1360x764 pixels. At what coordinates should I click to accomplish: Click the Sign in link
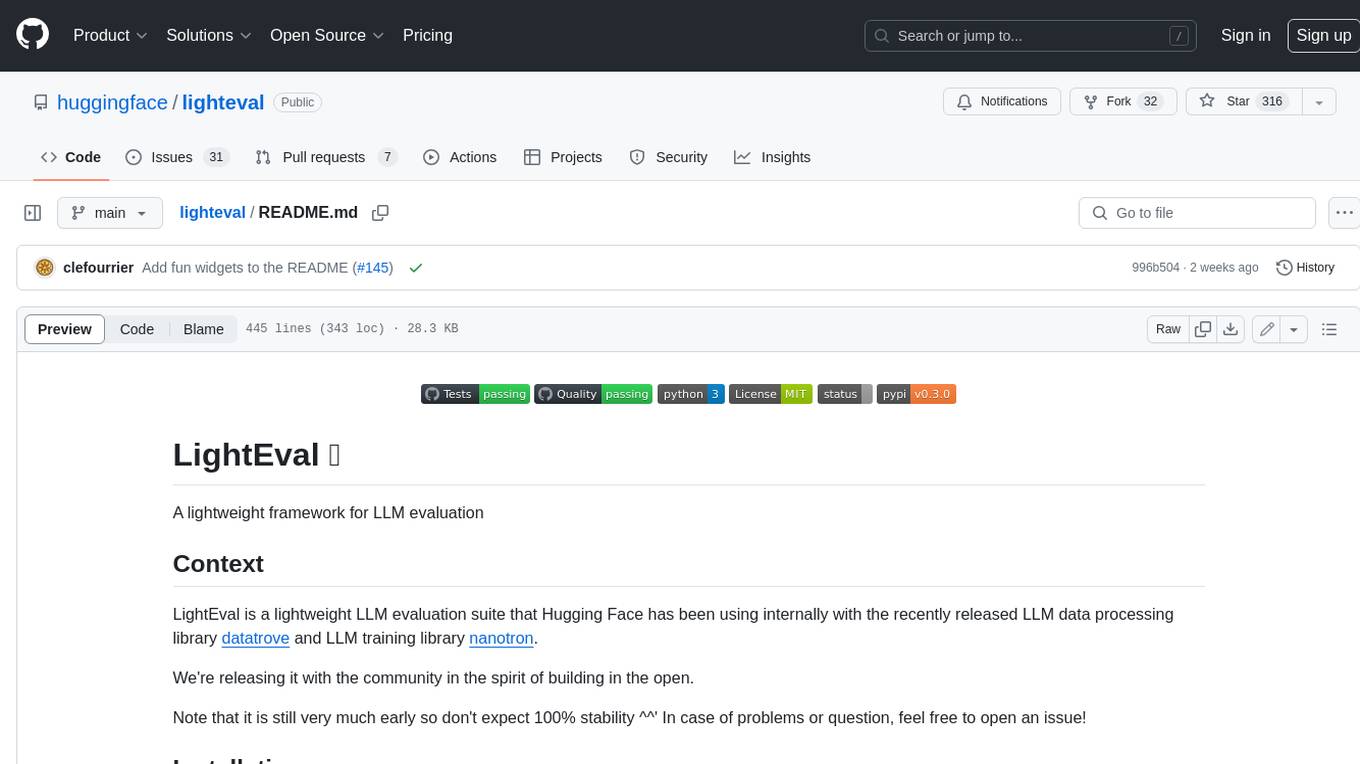click(1245, 35)
